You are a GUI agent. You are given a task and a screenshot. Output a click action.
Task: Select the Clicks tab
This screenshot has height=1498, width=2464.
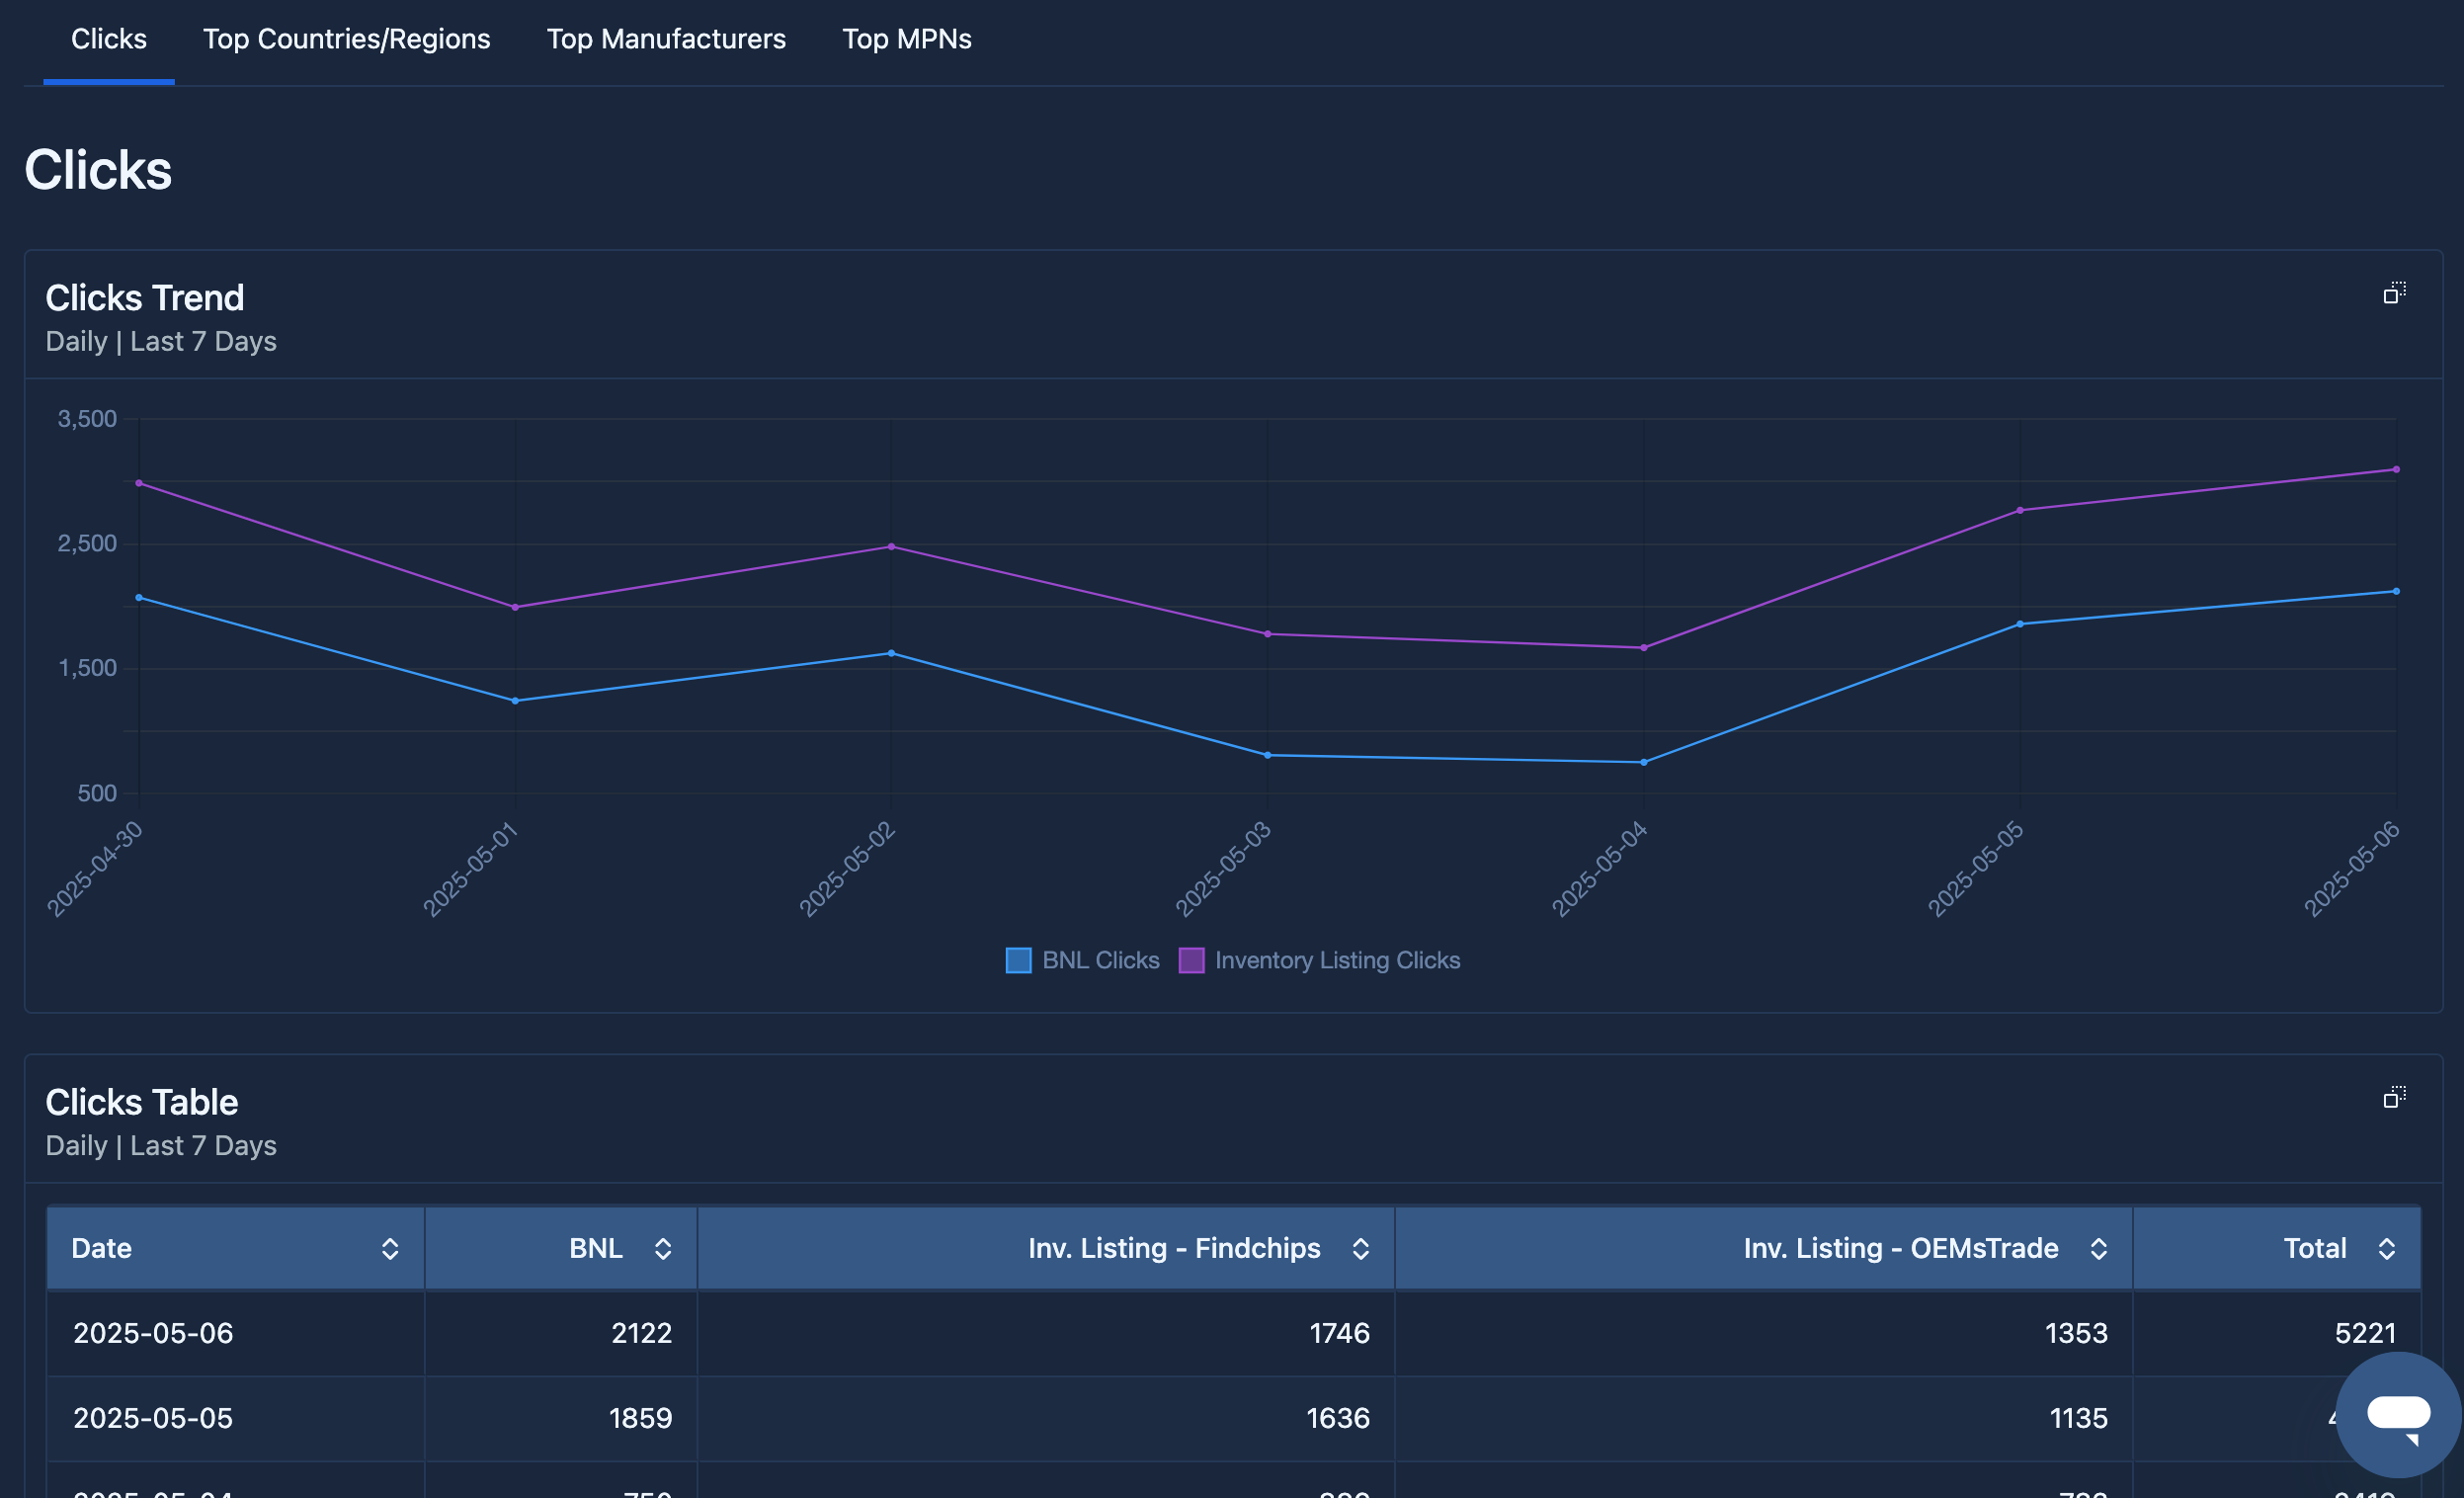pos(109,39)
